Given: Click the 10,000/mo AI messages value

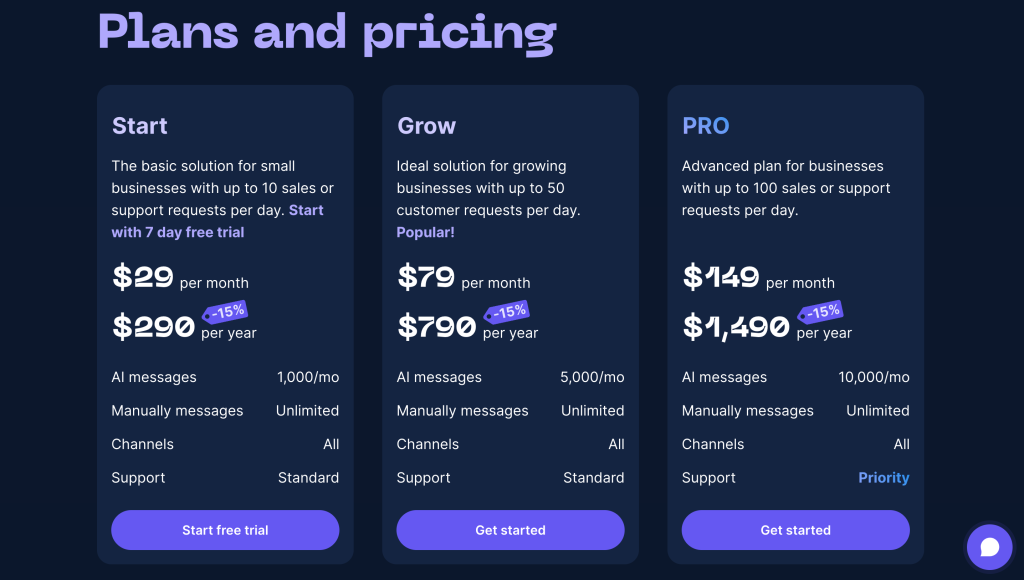Looking at the screenshot, I should pos(874,377).
